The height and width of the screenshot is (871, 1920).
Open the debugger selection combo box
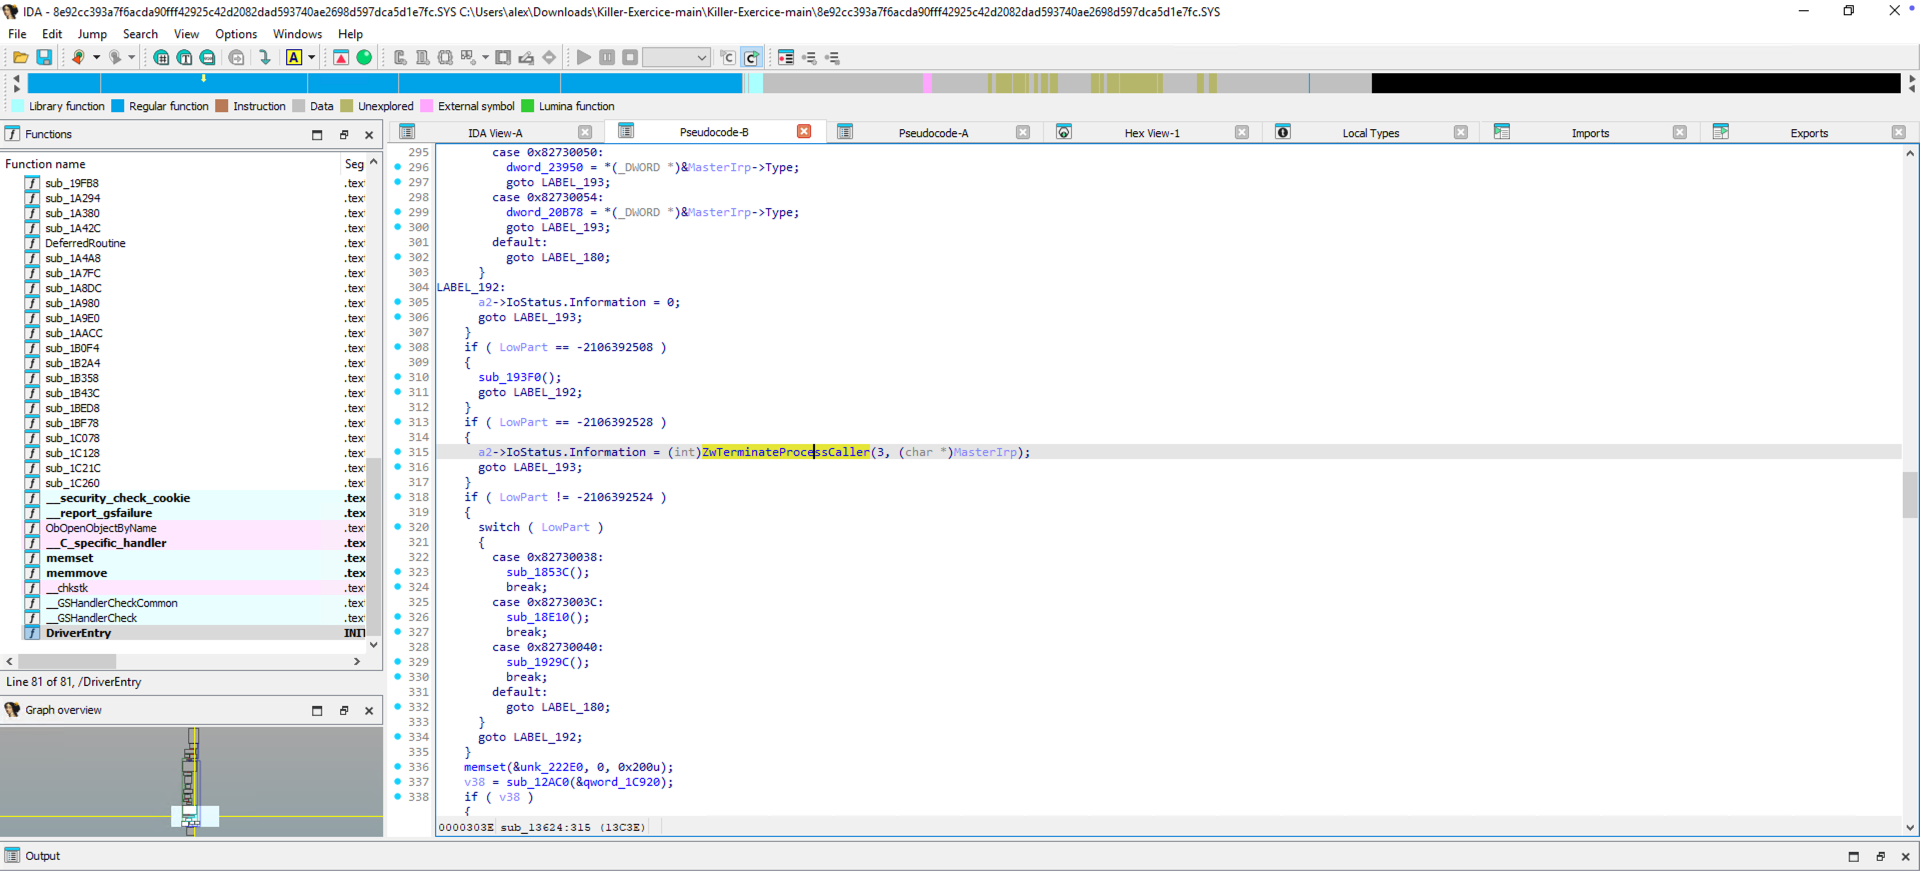676,58
